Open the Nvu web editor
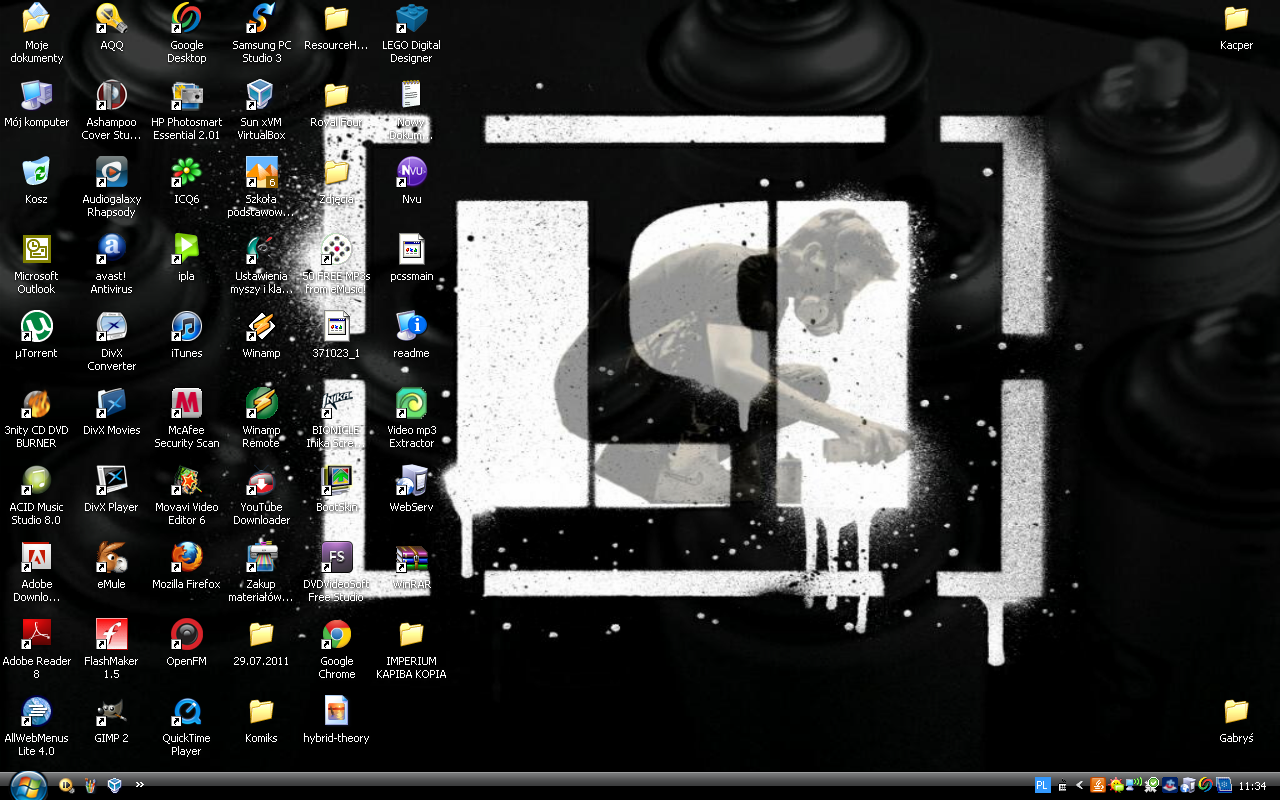This screenshot has height=800, width=1280. click(x=411, y=181)
